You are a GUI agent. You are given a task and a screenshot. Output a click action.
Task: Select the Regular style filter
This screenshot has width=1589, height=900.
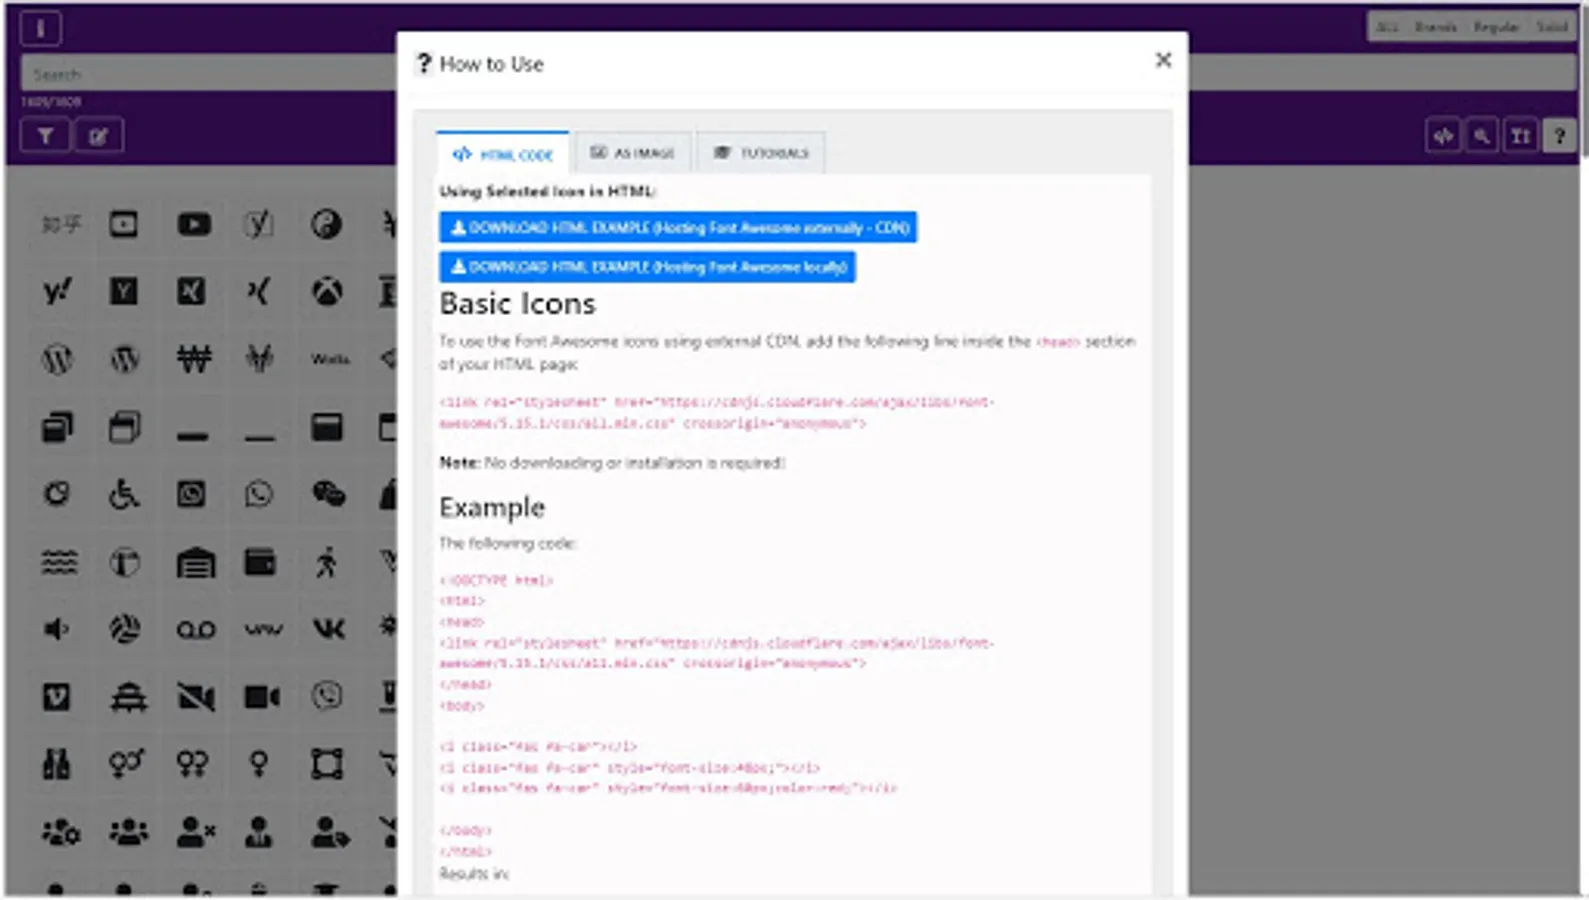pyautogui.click(x=1496, y=27)
